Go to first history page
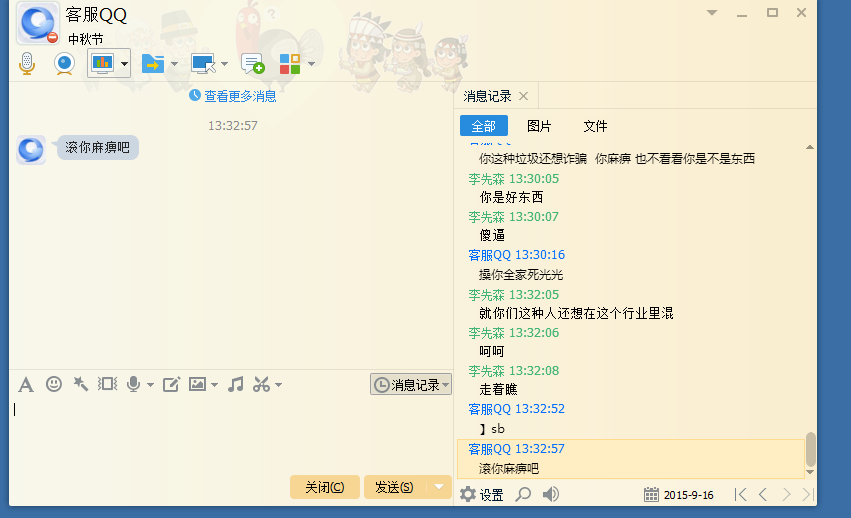The height and width of the screenshot is (518, 851). coord(740,494)
